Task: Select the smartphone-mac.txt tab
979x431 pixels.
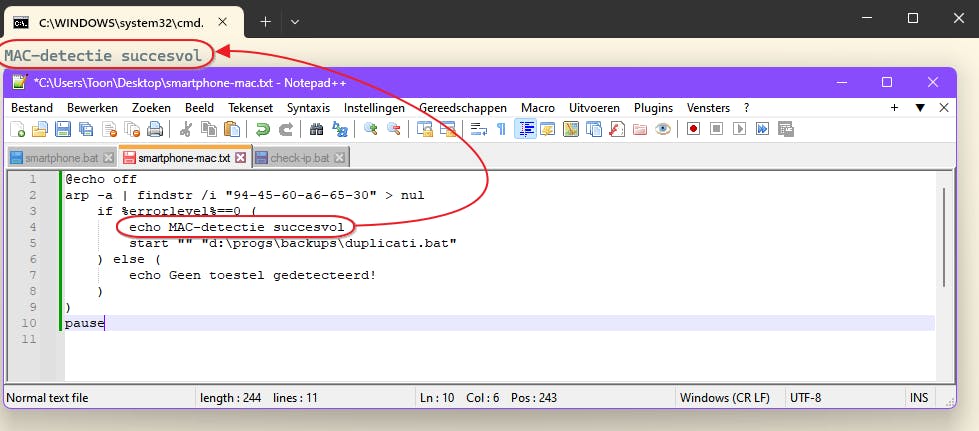Action: coord(185,157)
